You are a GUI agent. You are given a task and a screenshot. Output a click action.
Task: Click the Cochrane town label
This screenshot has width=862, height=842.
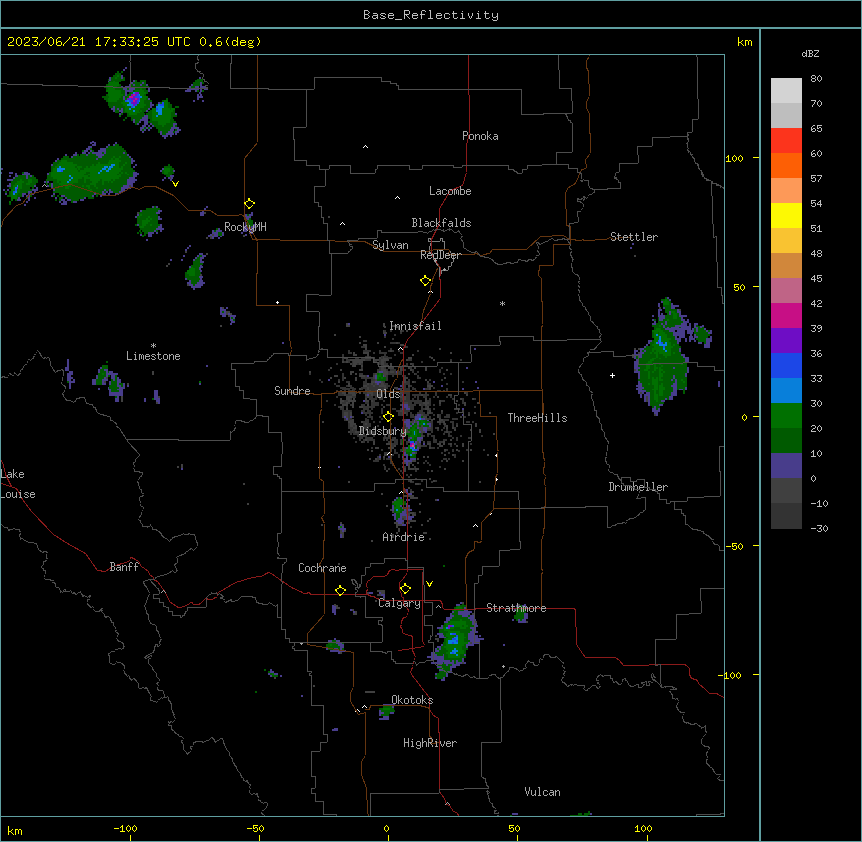click(x=322, y=568)
